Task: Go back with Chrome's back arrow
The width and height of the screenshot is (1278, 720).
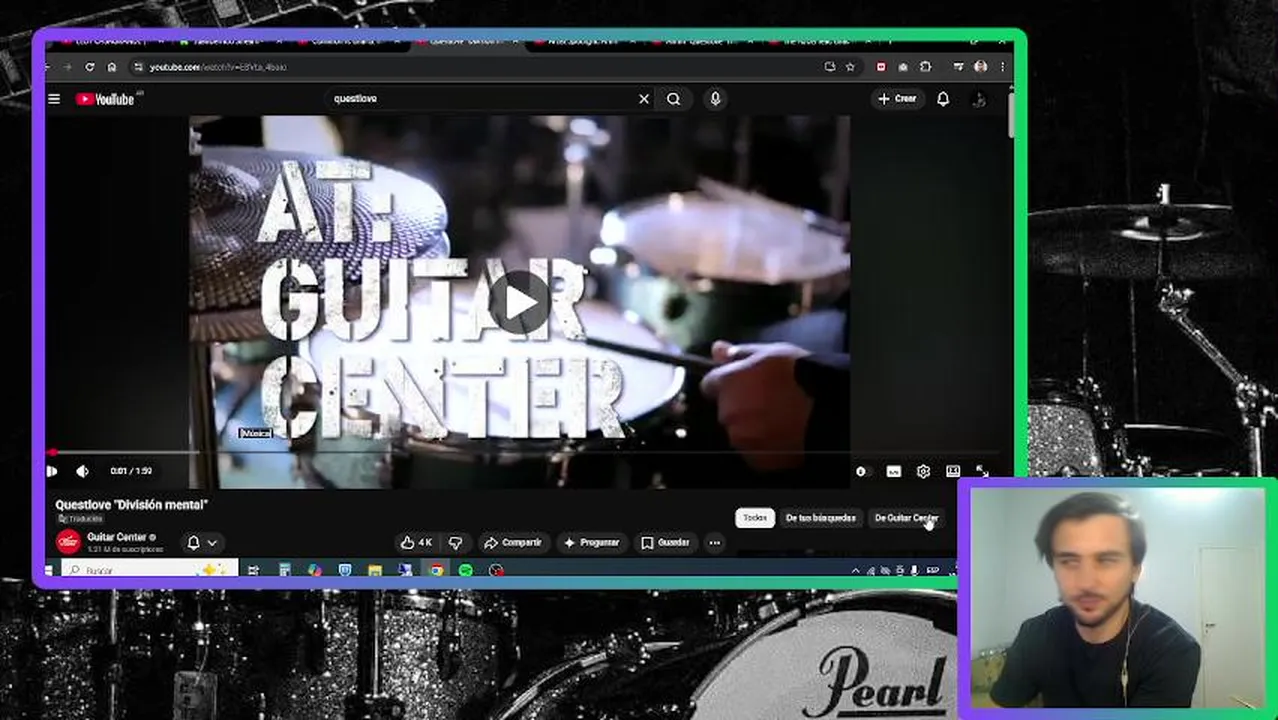Action: coord(47,67)
